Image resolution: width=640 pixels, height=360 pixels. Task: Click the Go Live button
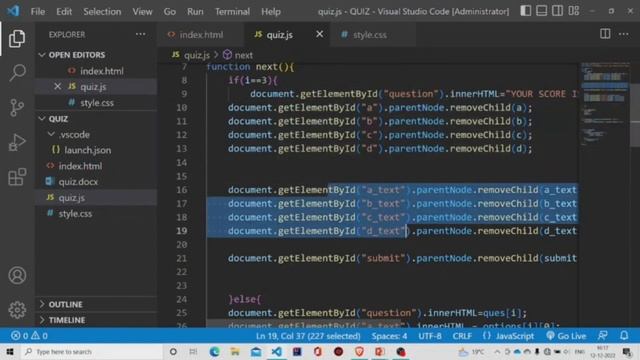(566, 336)
